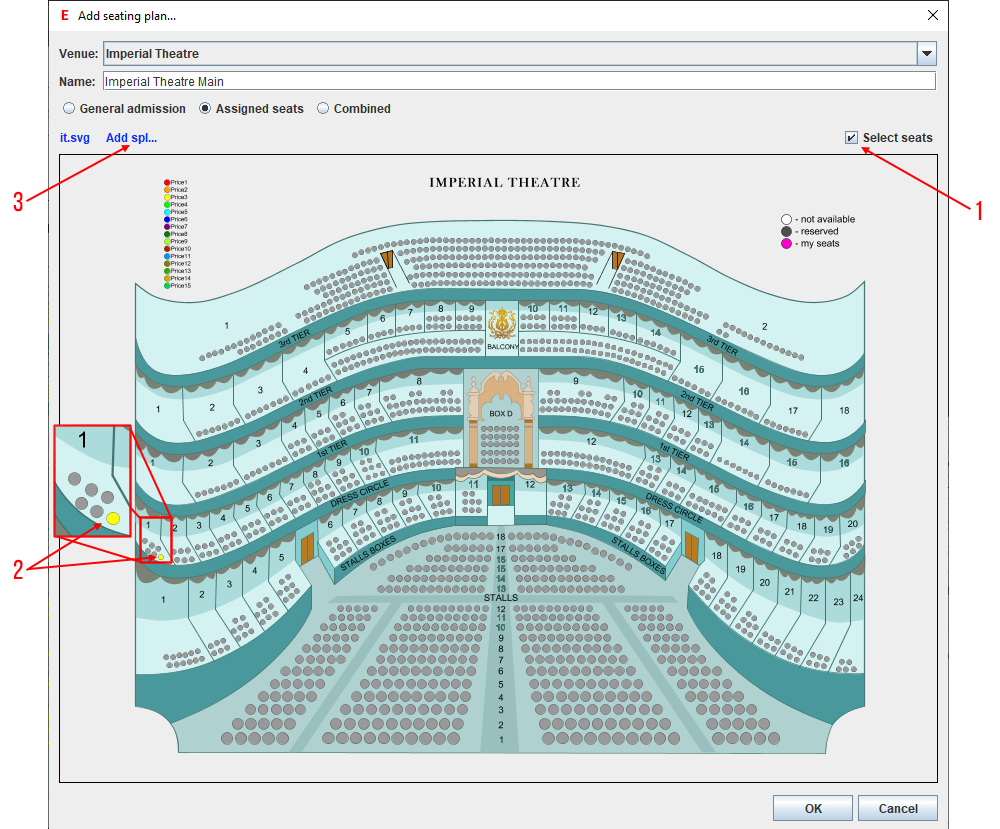Click the Price15 emerald color swatch
Screen dimensions: 1000x829
coord(167,285)
